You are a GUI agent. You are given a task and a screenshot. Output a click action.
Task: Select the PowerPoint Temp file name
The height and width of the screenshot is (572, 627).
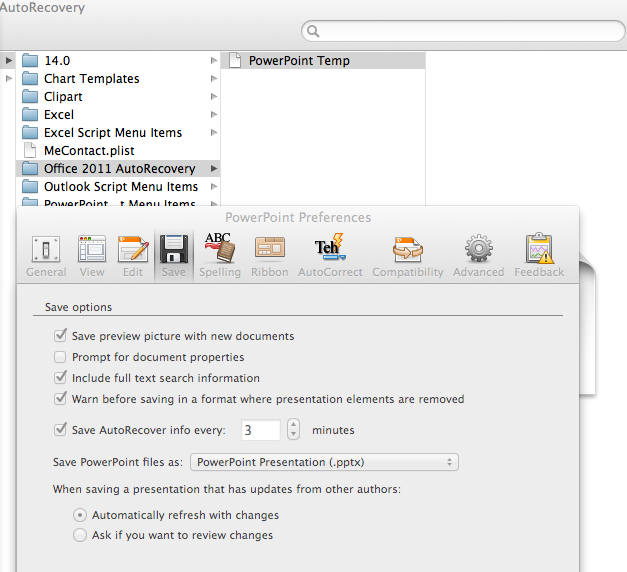coord(299,61)
